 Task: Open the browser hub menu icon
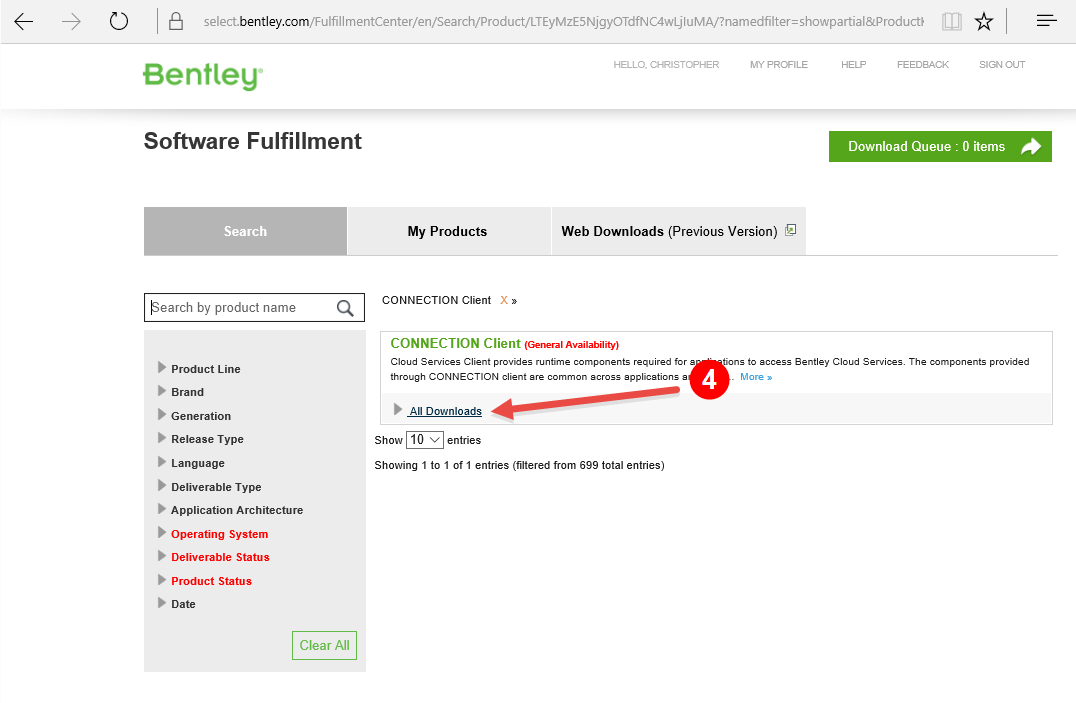[x=1046, y=21]
